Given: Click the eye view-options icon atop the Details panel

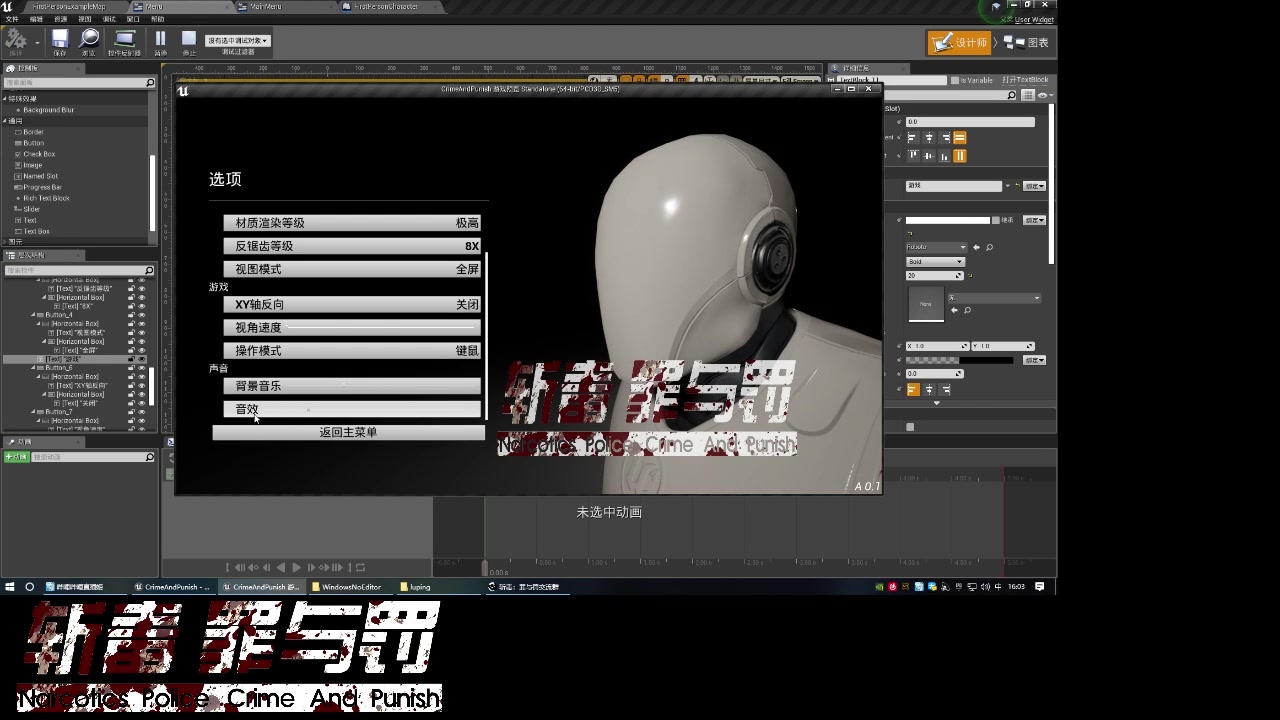Looking at the screenshot, I should pos(1042,95).
